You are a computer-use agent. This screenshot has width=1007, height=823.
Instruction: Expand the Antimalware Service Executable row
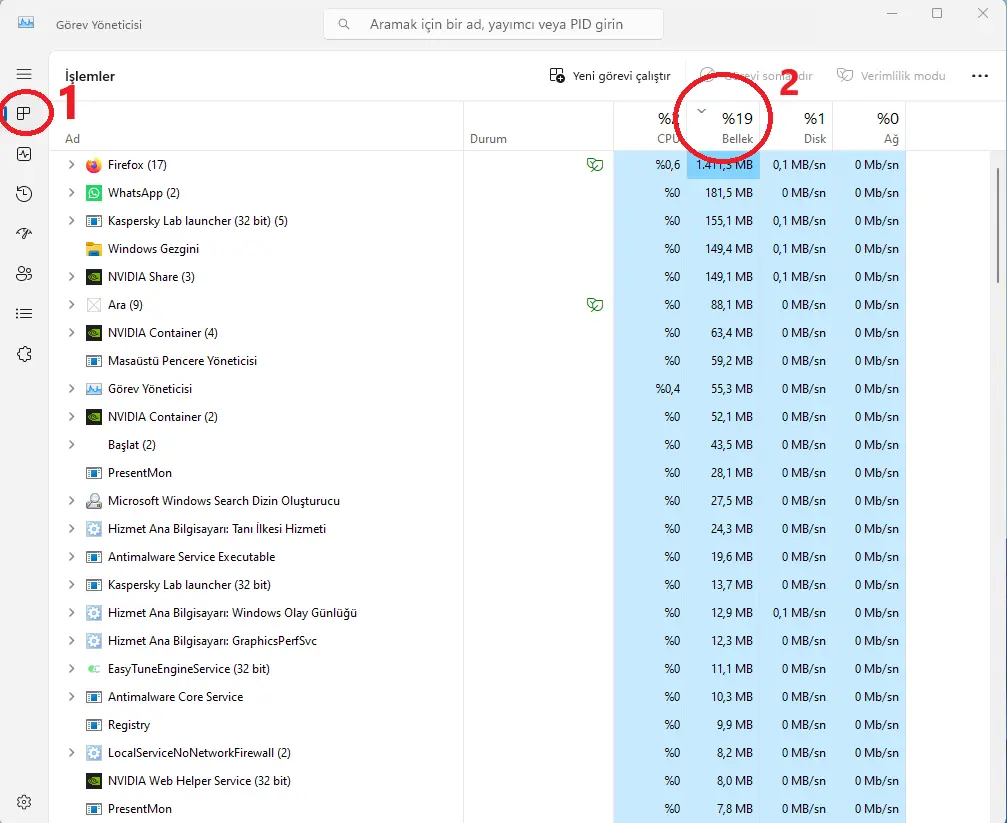(x=71, y=557)
